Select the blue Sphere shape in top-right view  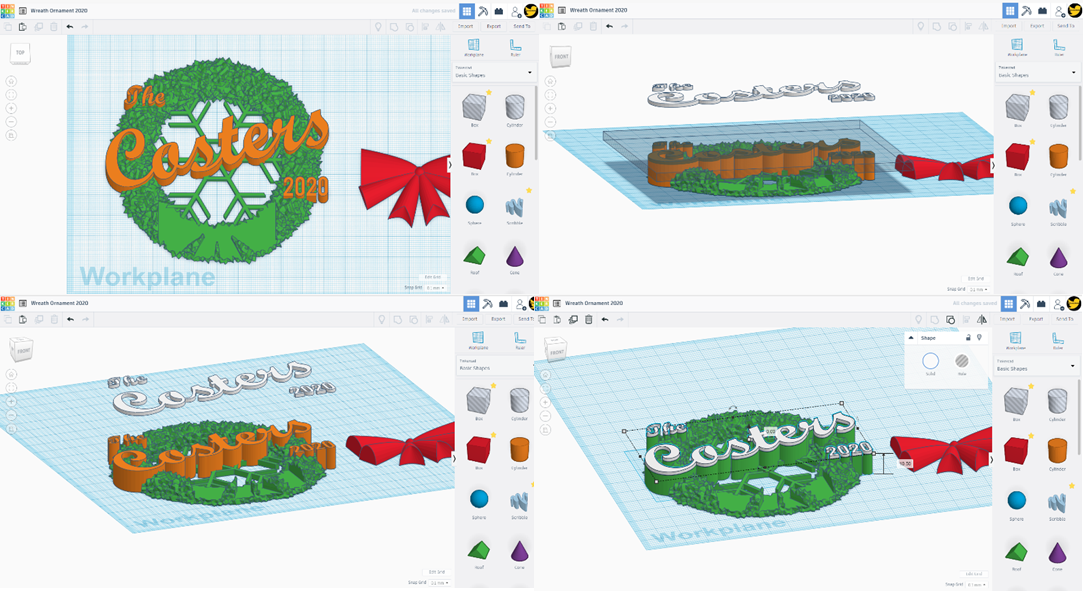(x=1018, y=206)
